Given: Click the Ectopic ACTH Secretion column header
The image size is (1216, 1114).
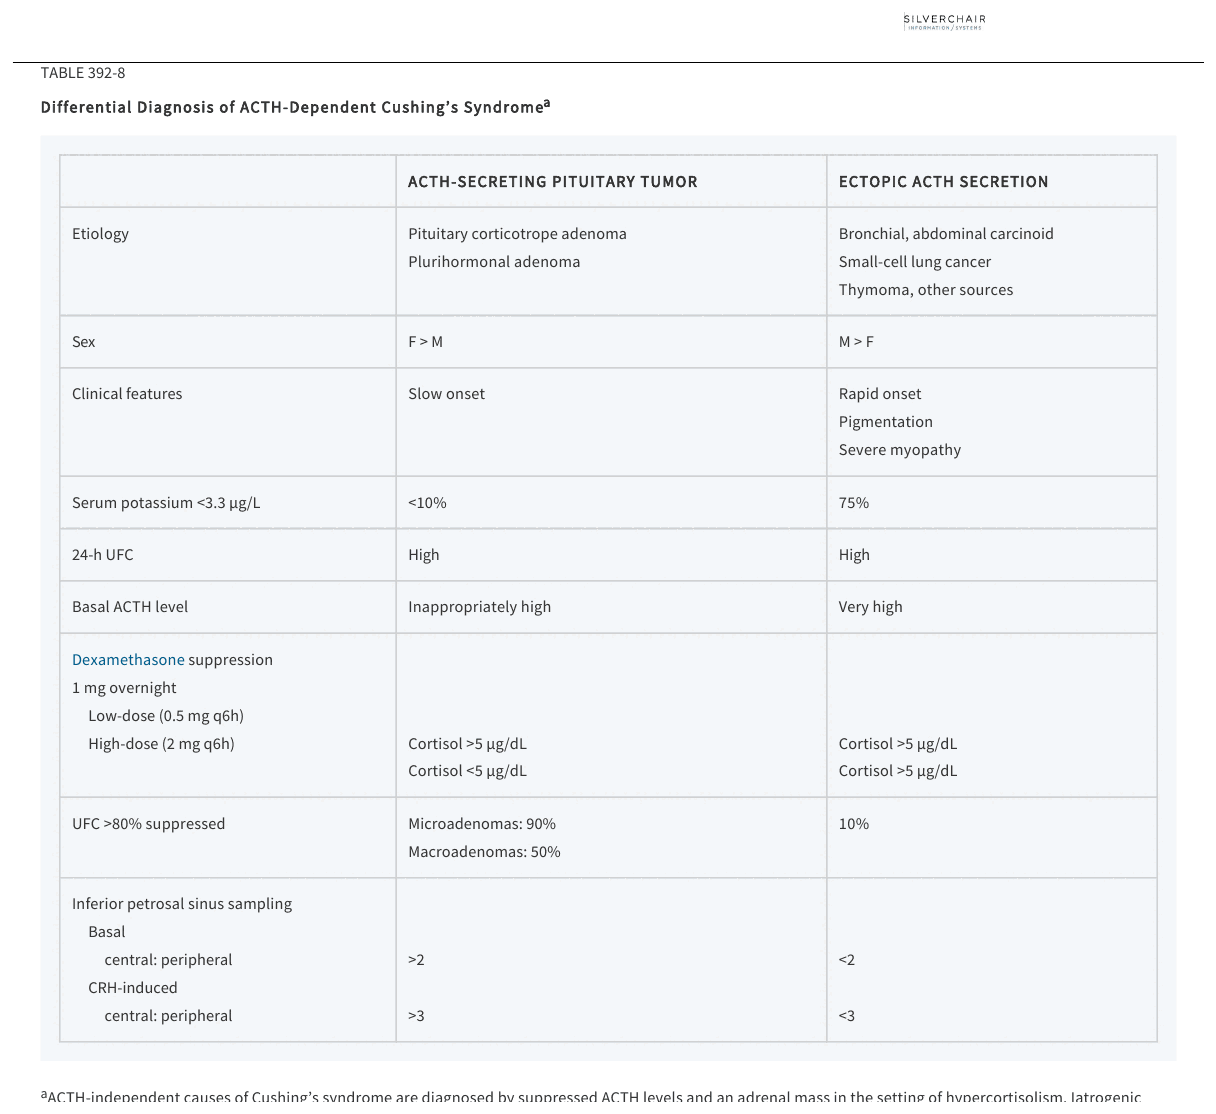Looking at the screenshot, I should (944, 182).
